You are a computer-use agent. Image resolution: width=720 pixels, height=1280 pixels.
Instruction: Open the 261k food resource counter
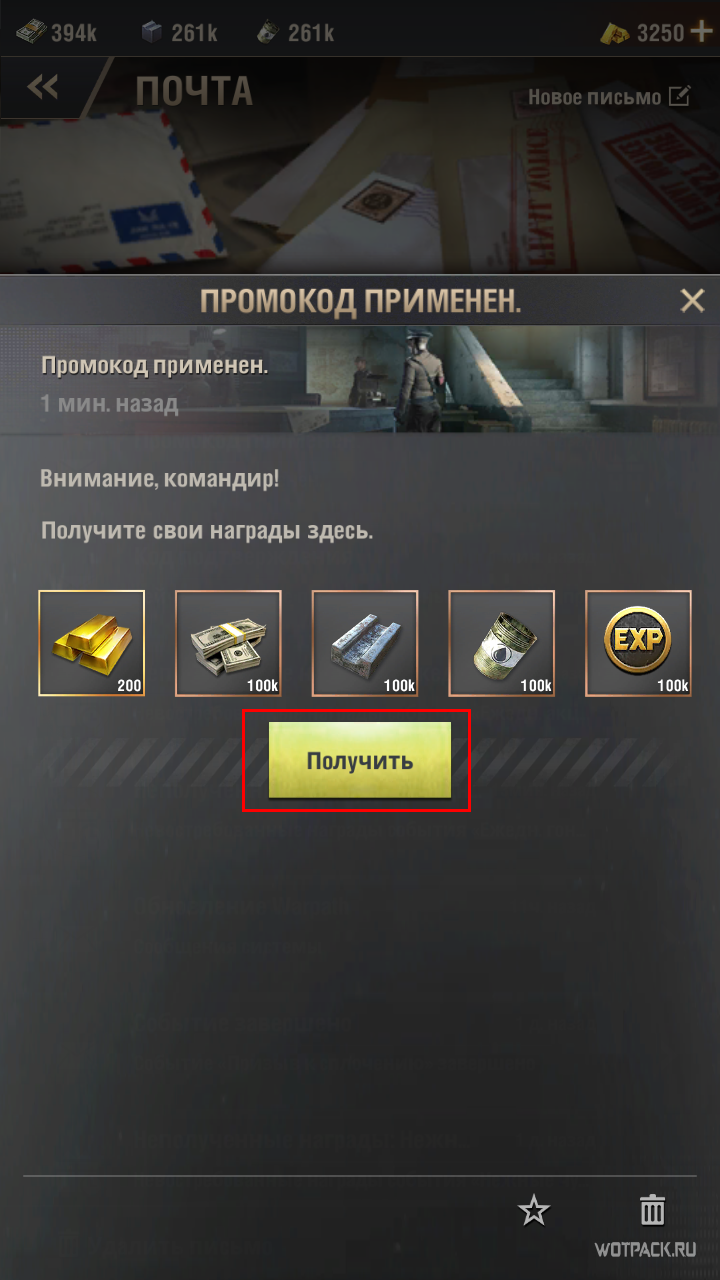296,32
